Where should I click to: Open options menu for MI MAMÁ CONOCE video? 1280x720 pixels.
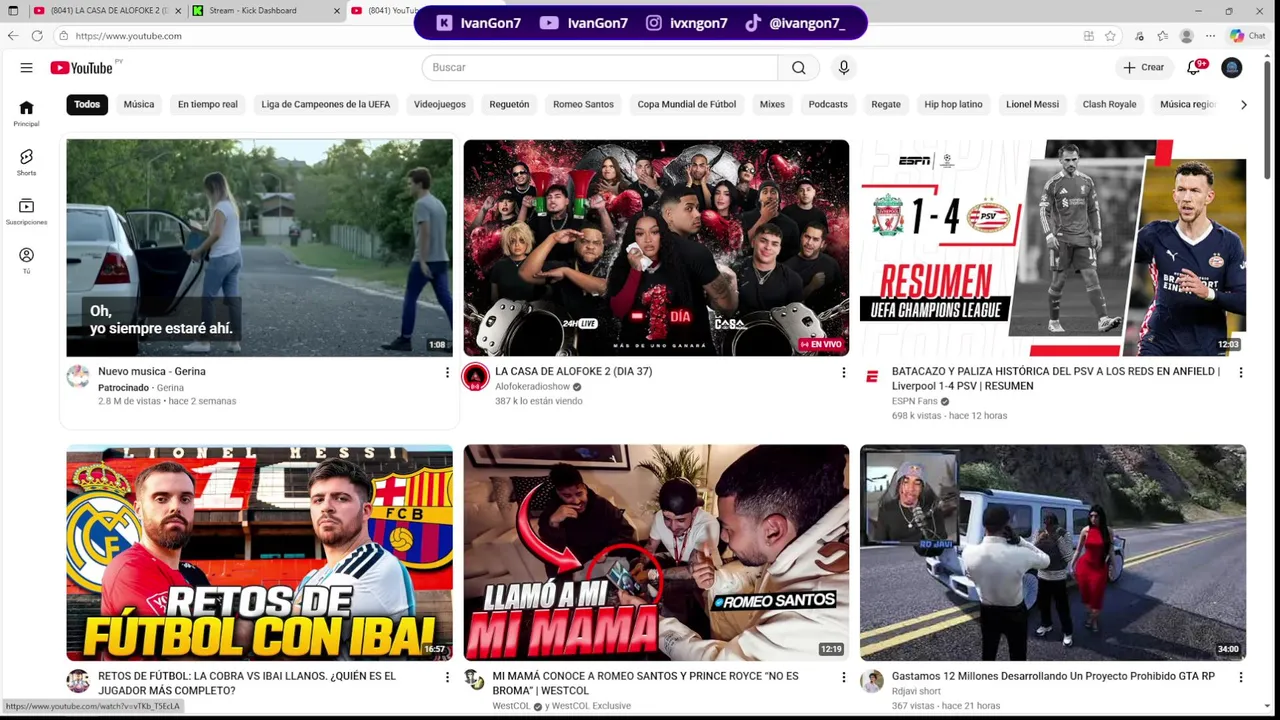coord(843,677)
